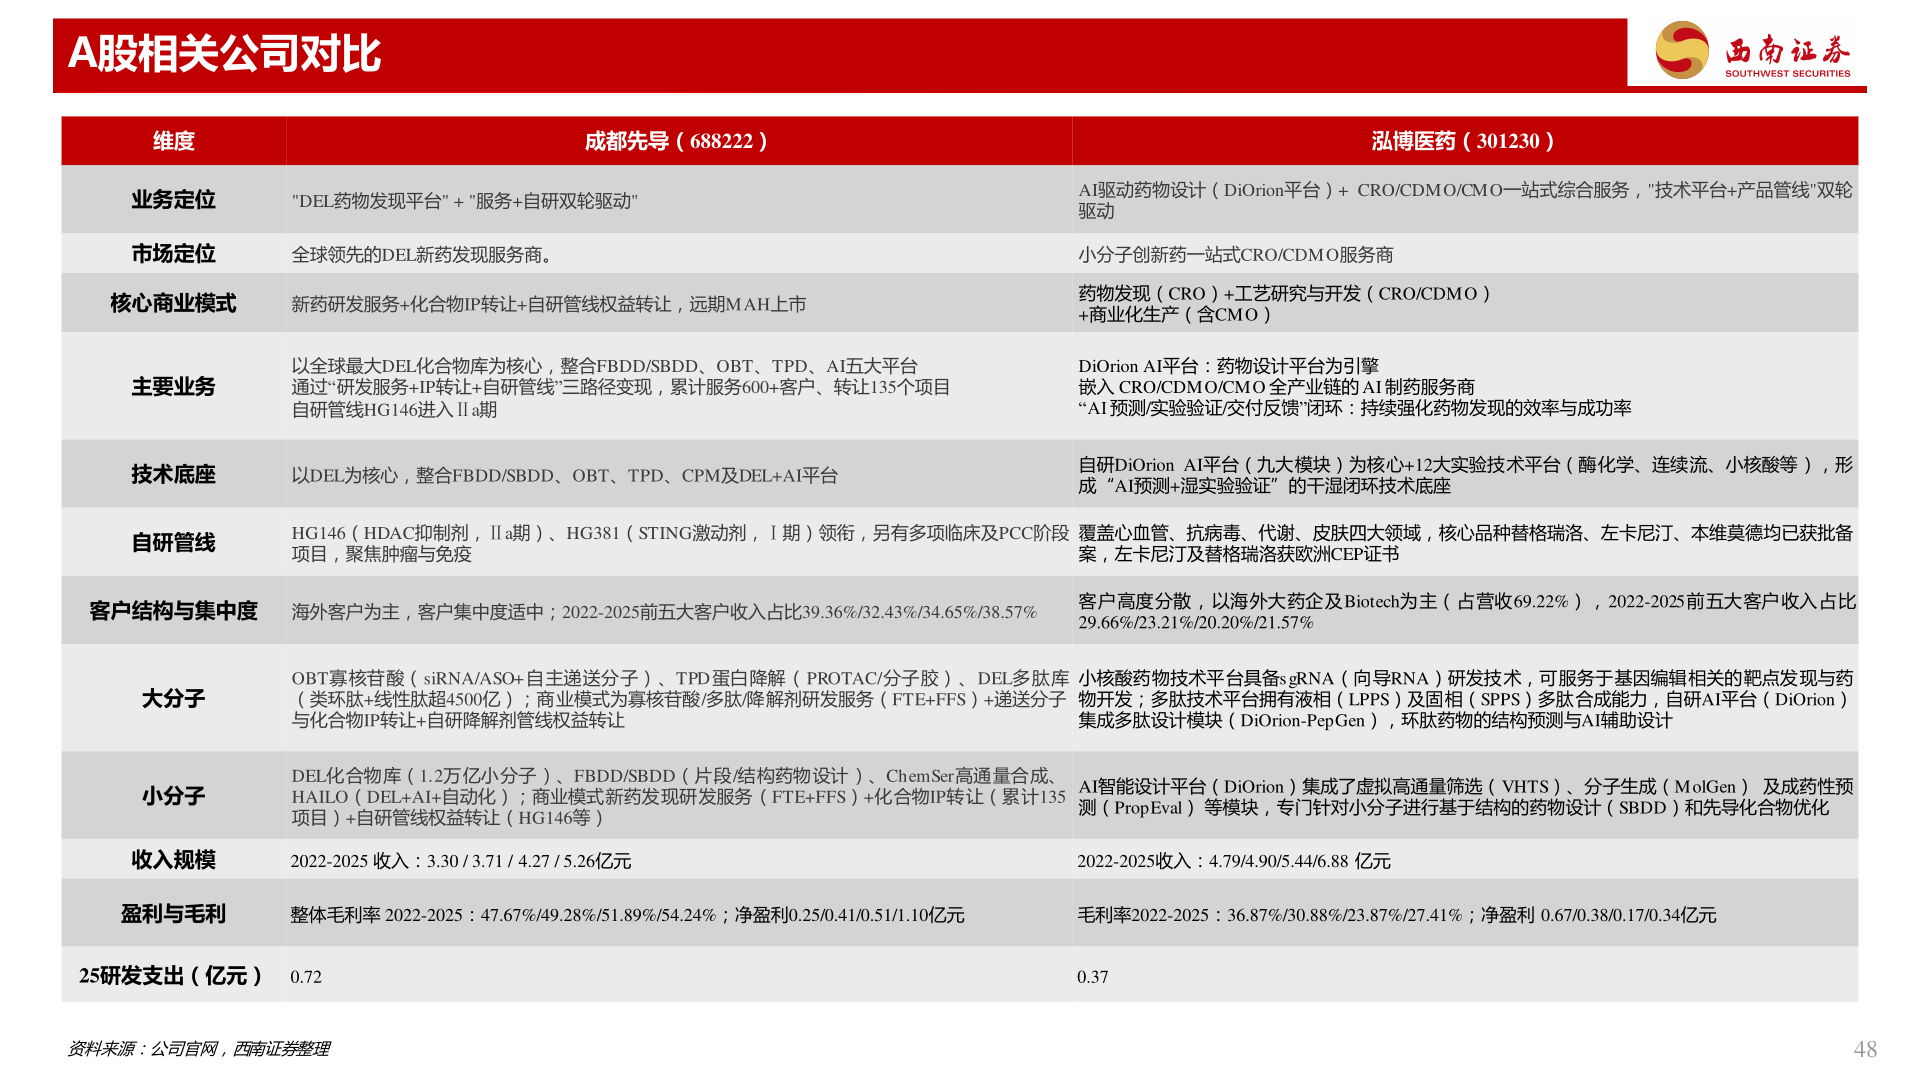The width and height of the screenshot is (1920, 1080).
Task: Select the slide title A股相关公司对比
Action: (224, 54)
